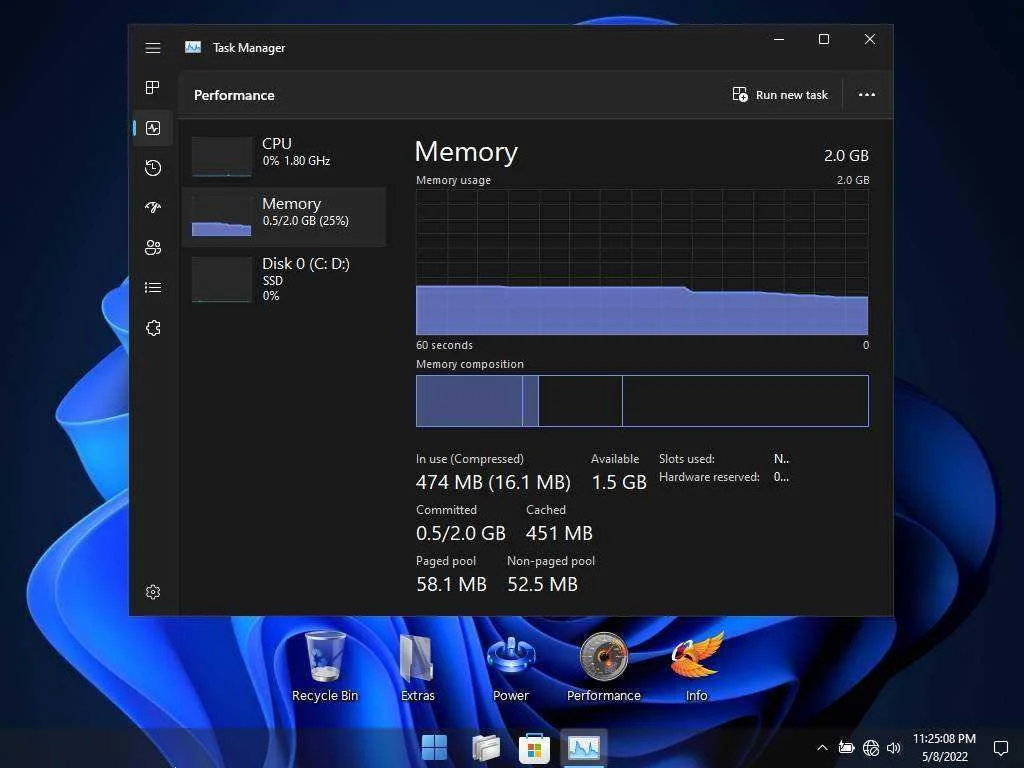Expand the hidden system tray icons chevron

coord(822,748)
